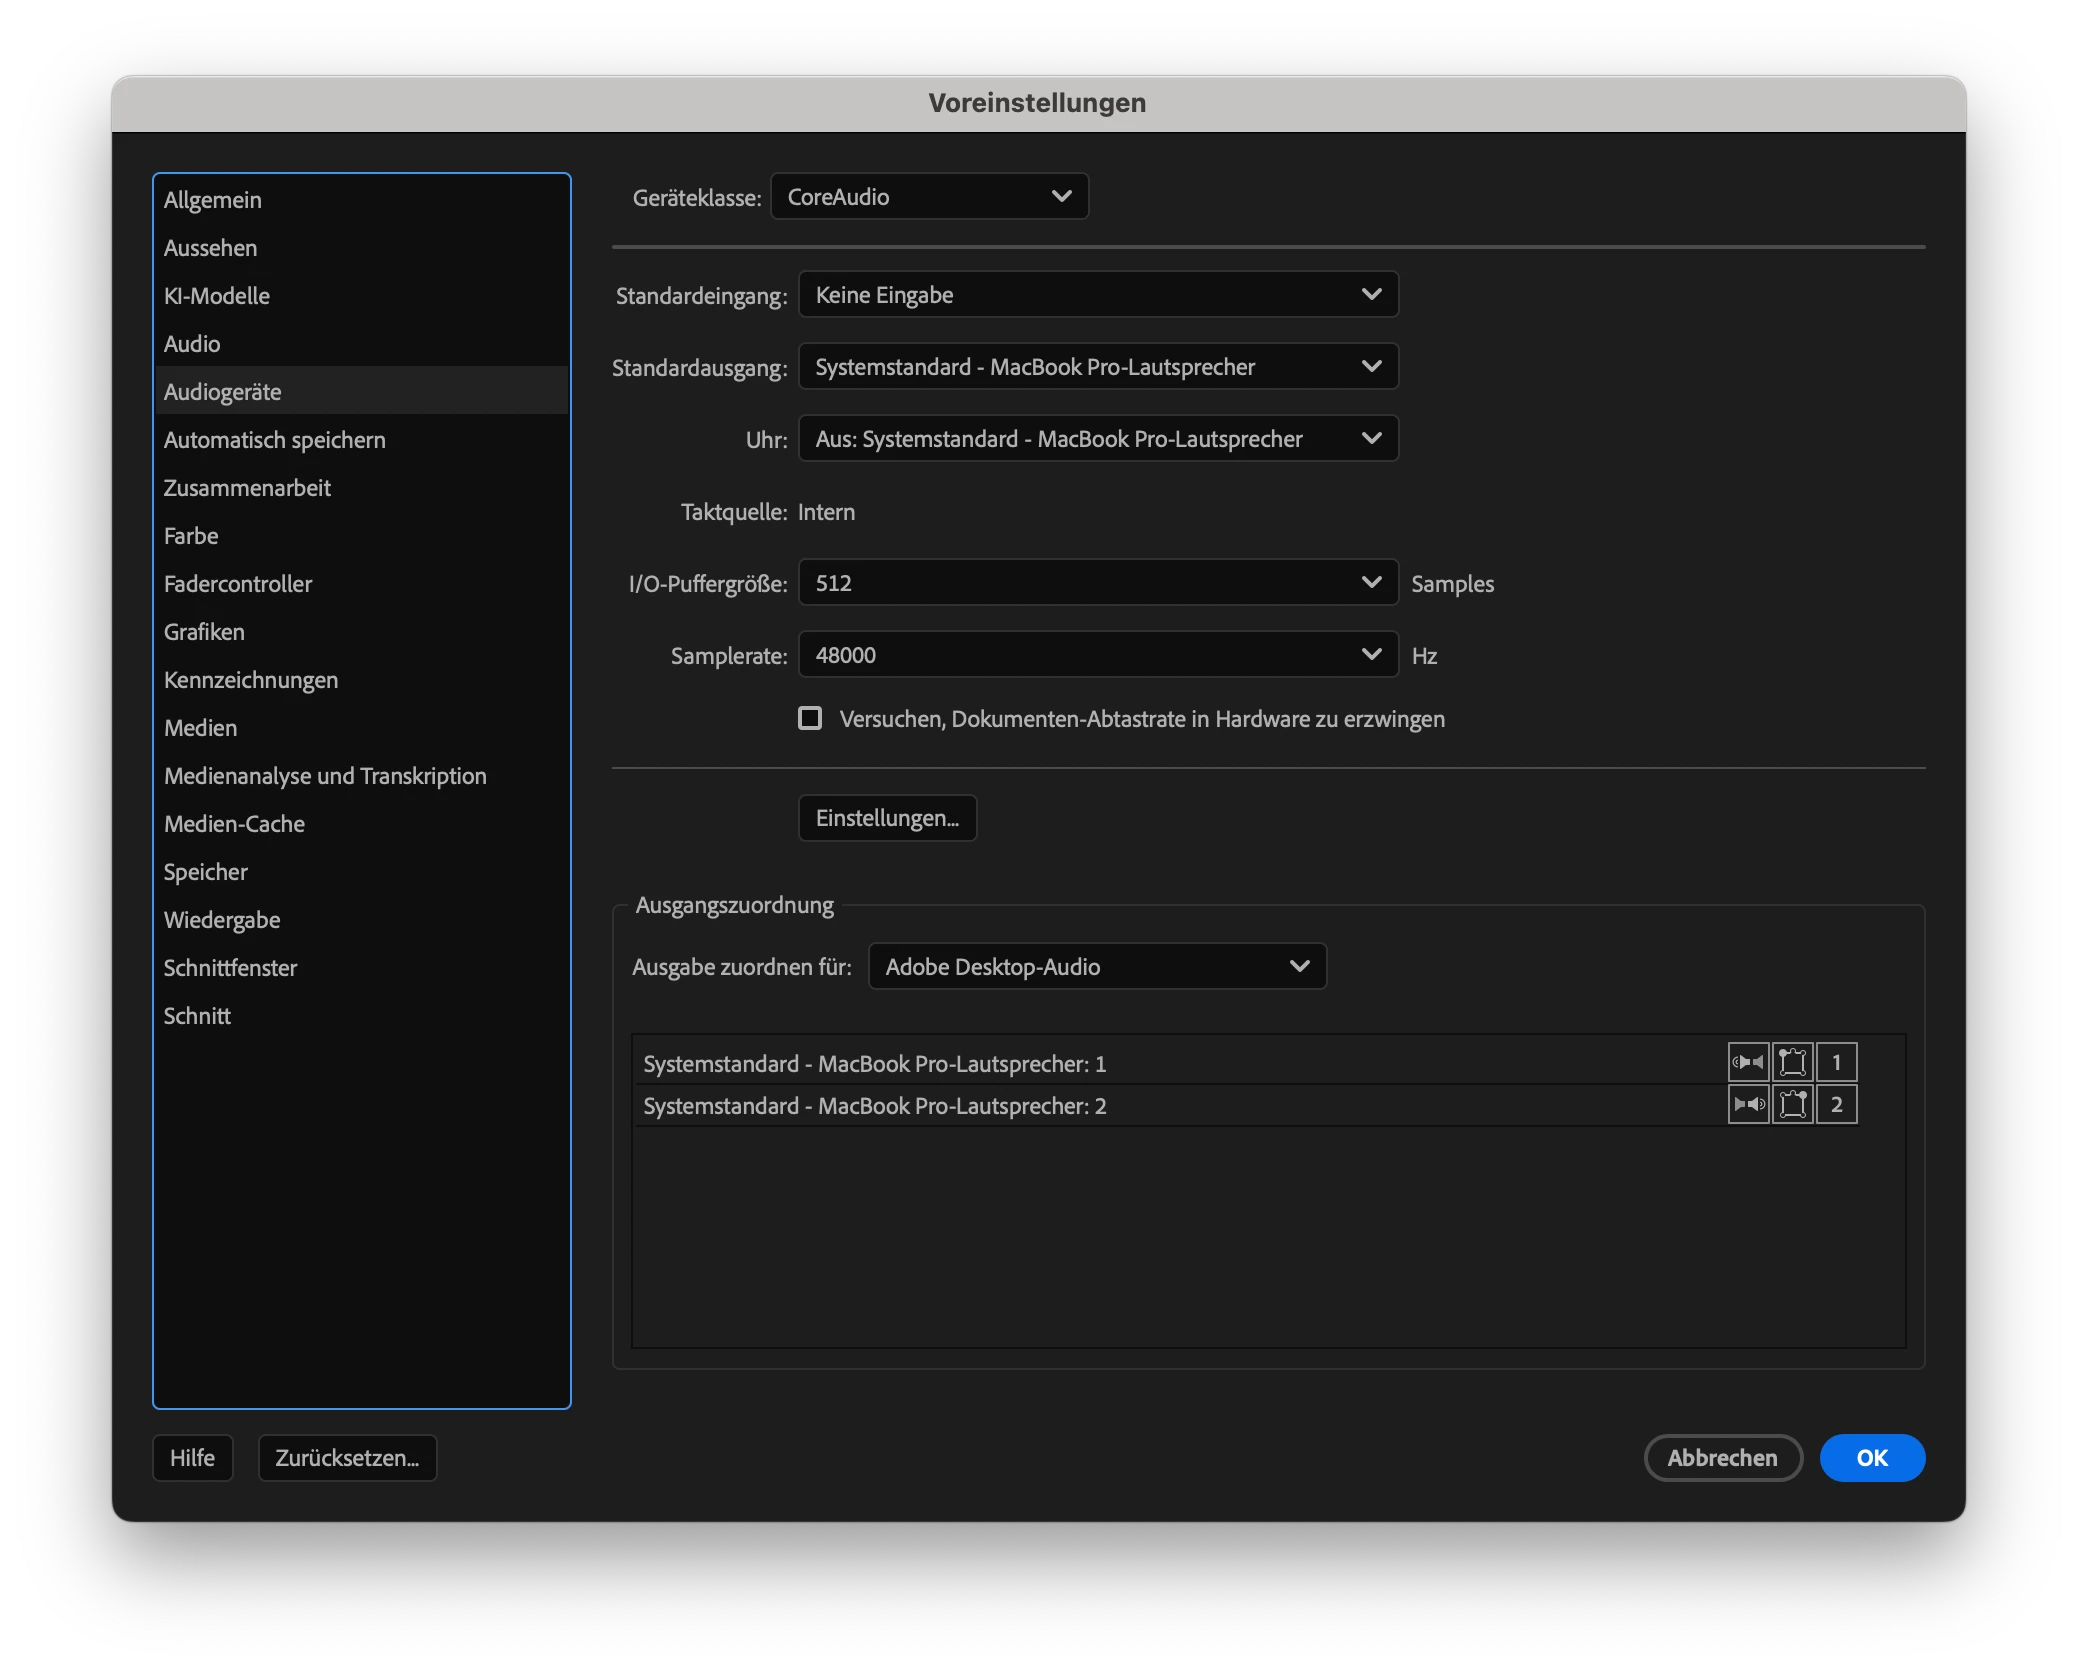Click the front-left surround icon on row 1
This screenshot has height=1670, width=2078.
tap(1792, 1063)
